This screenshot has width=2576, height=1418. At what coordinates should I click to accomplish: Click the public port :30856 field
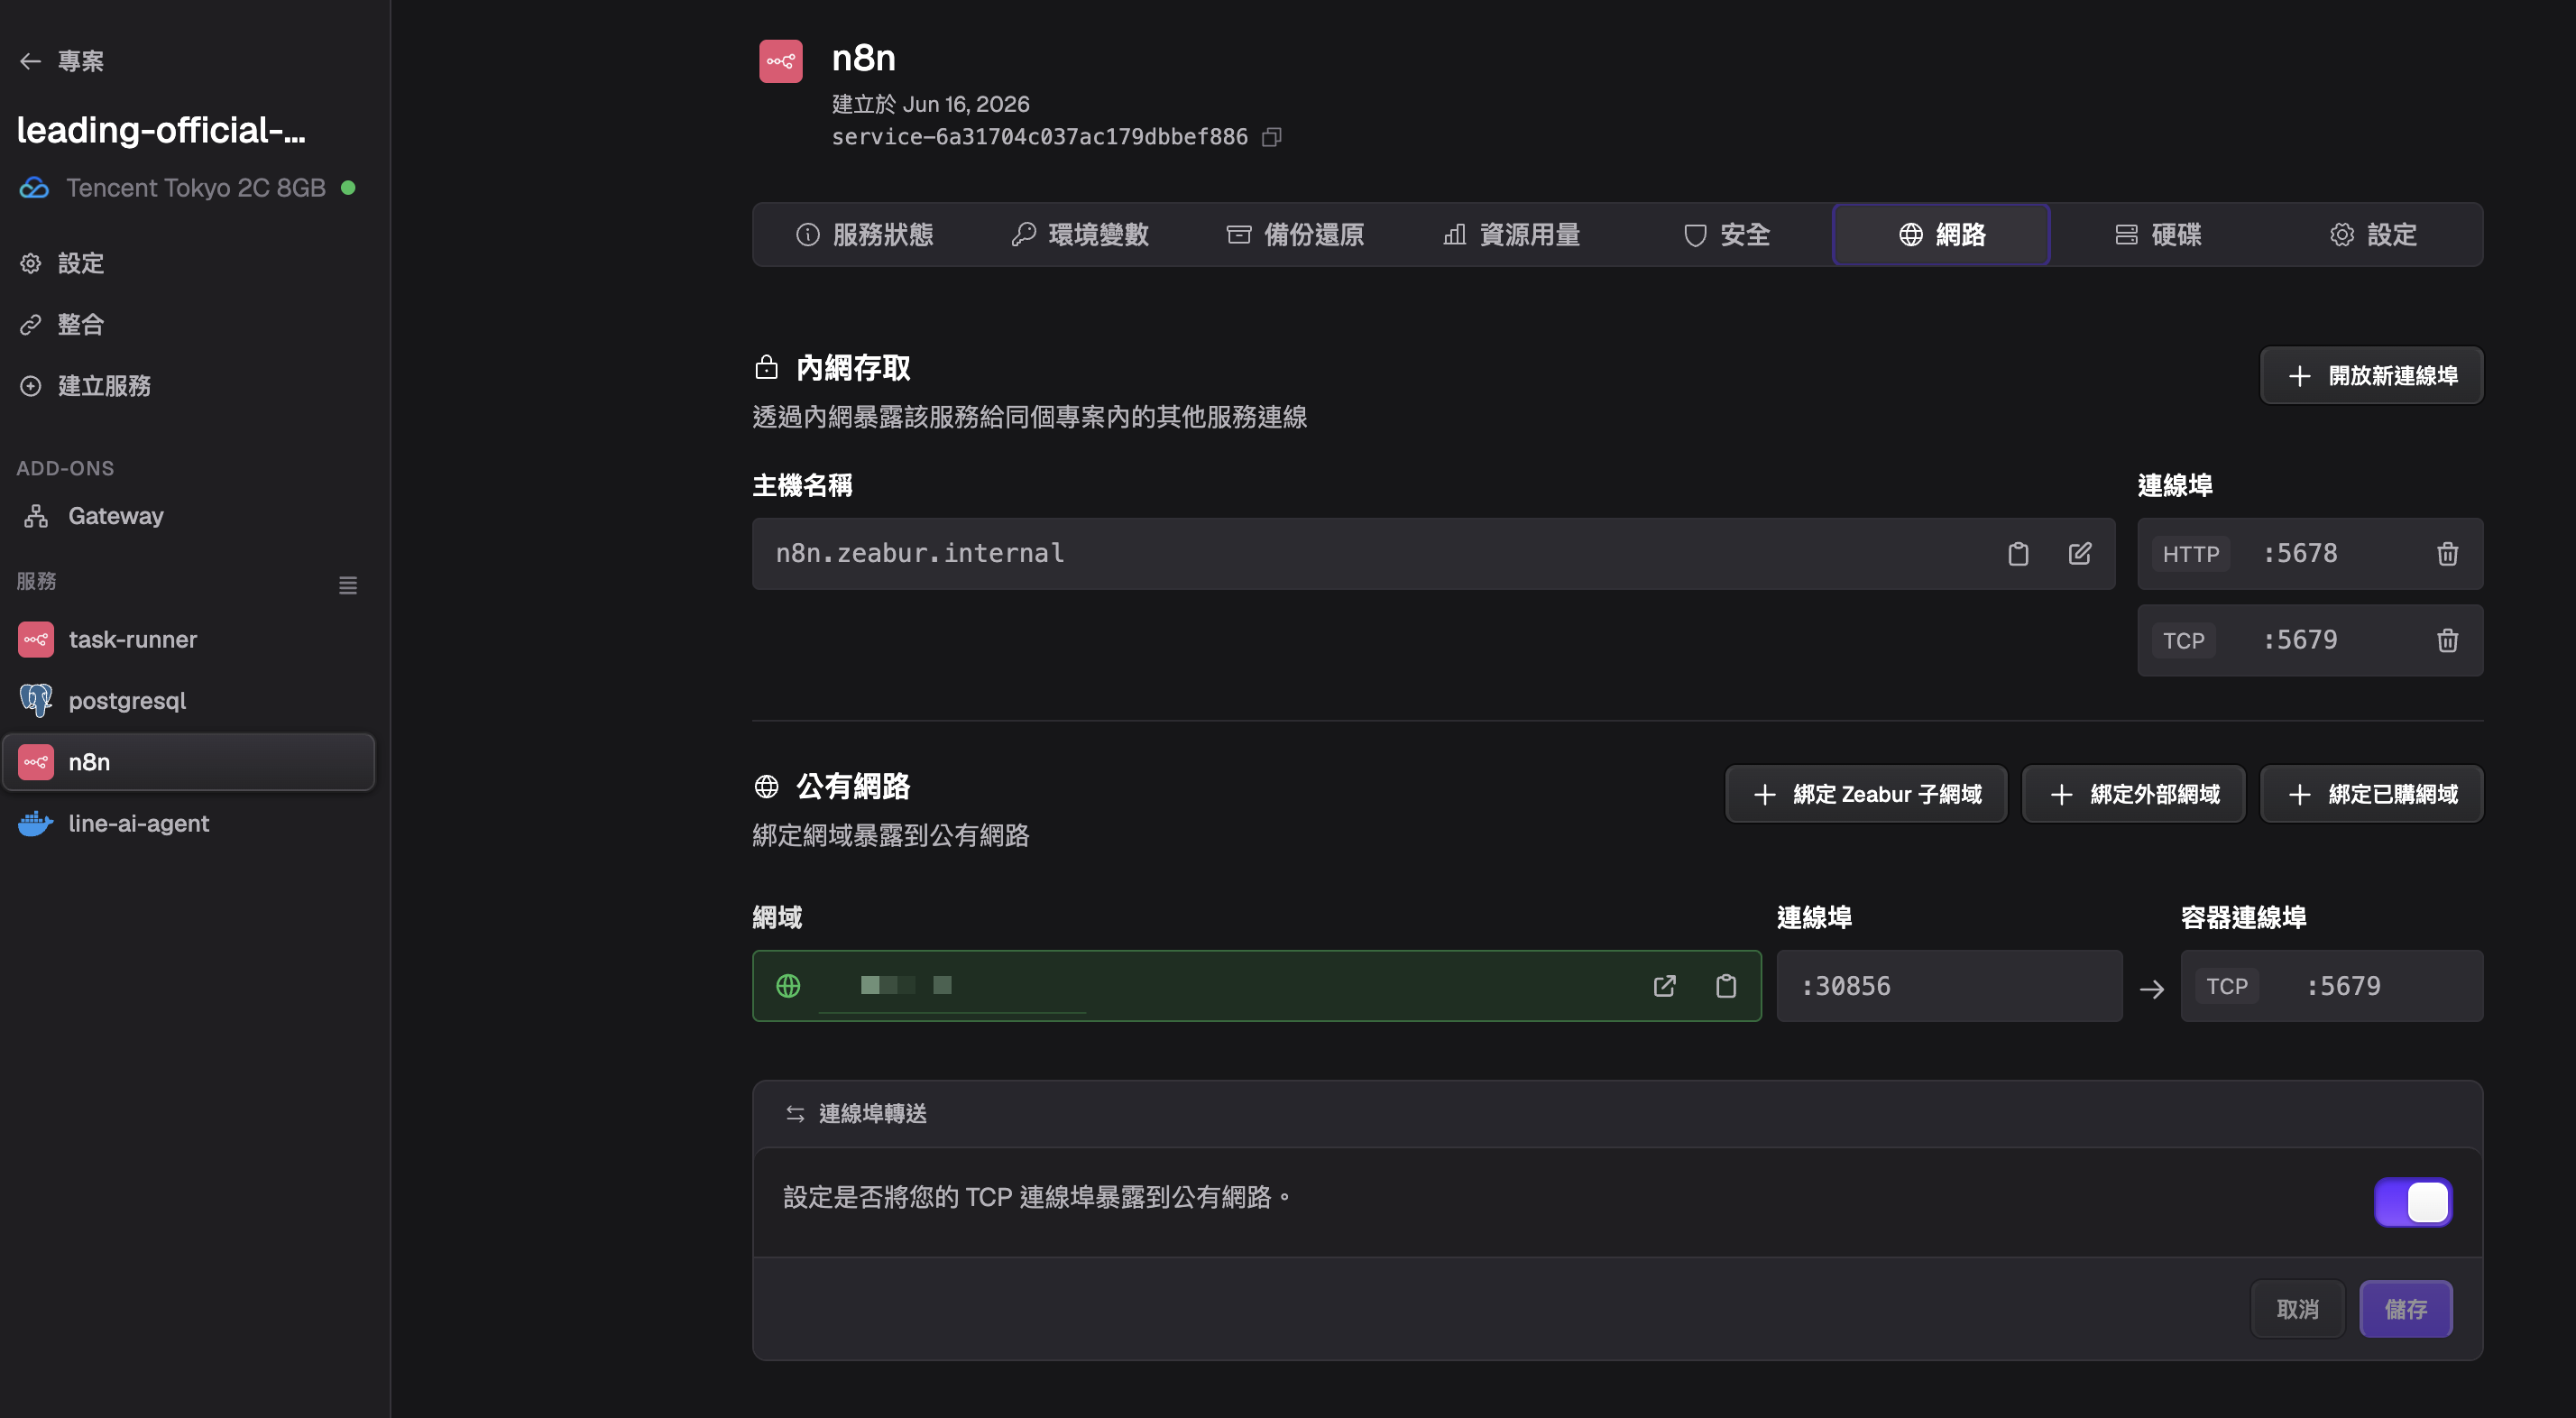(x=1949, y=986)
